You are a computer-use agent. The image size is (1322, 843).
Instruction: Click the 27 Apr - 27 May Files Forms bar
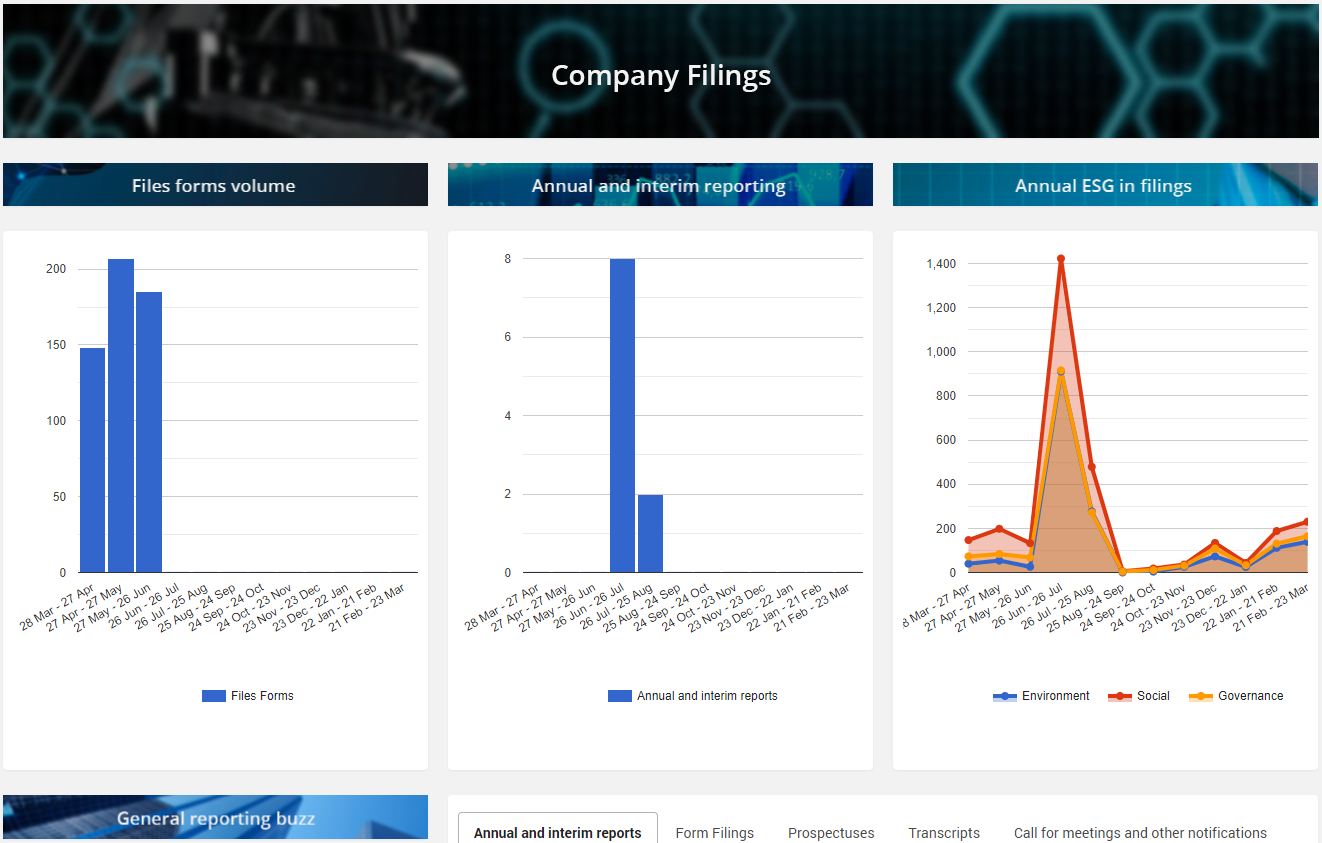pos(121,416)
